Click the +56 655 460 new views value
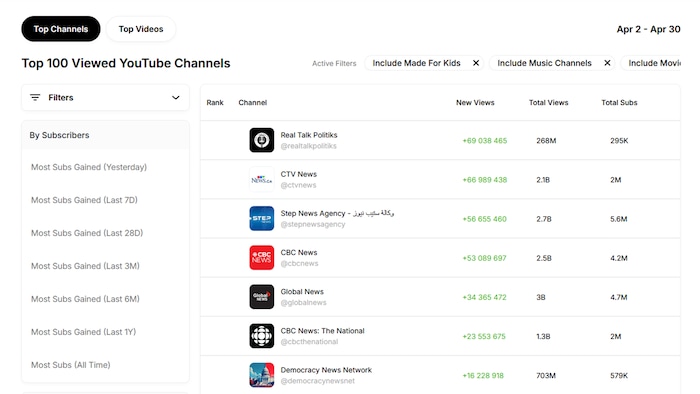700x394 pixels. point(484,219)
